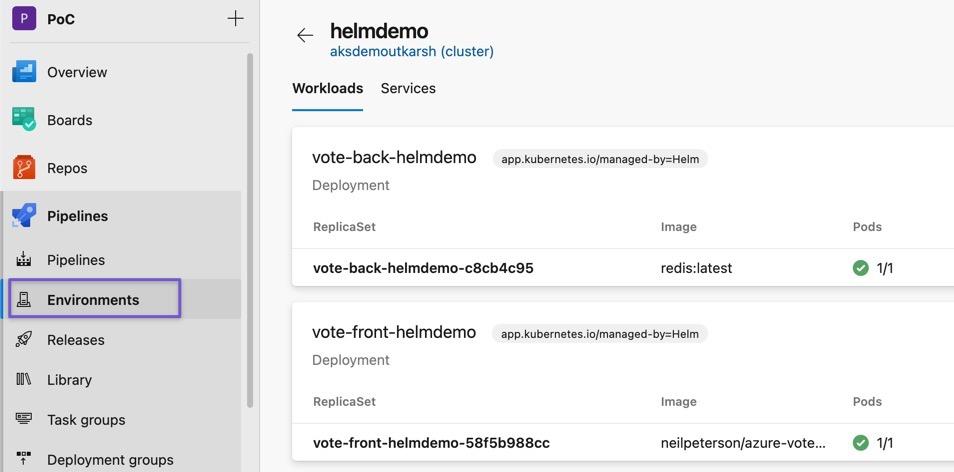Click the Deployment groups icon
Screen dimensions: 954x472
click(24, 459)
